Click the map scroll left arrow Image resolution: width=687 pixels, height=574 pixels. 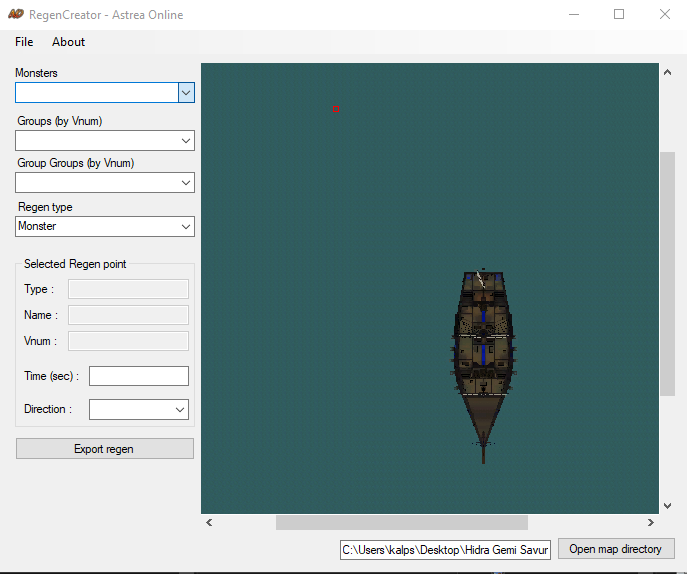coord(209,522)
